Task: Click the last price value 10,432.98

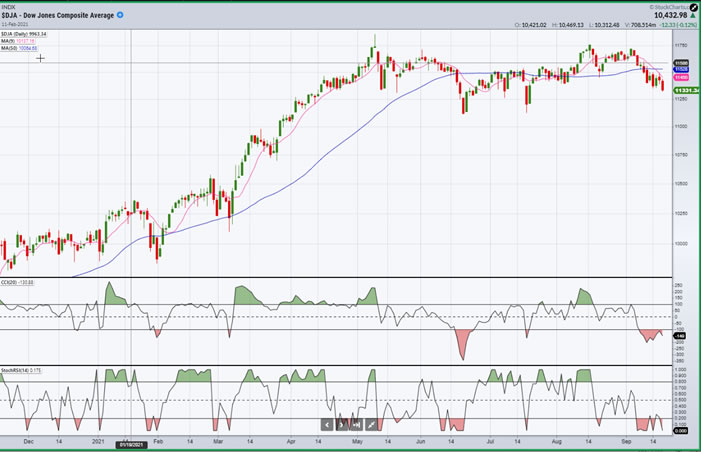Action: click(670, 14)
